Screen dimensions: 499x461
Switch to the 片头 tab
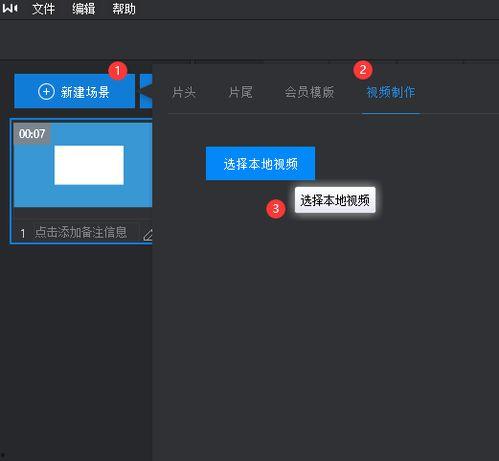[184, 92]
